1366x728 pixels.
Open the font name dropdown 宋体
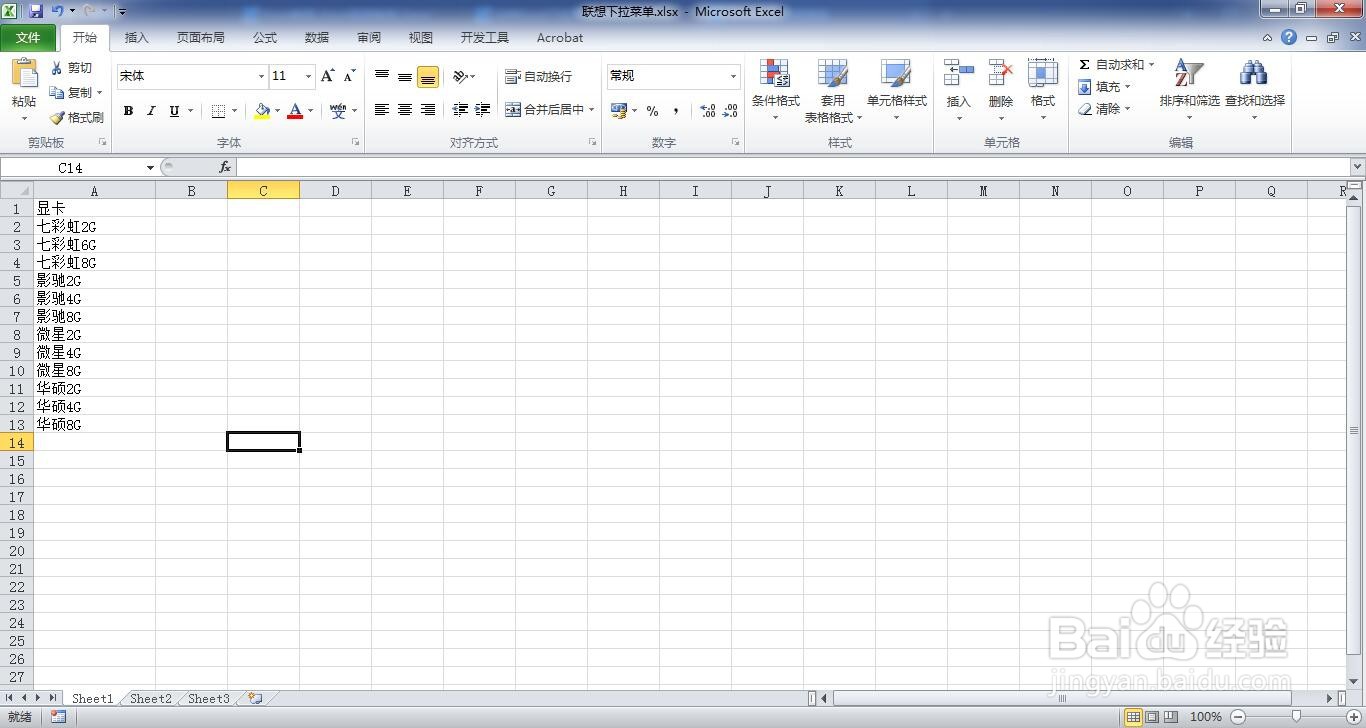coord(262,76)
